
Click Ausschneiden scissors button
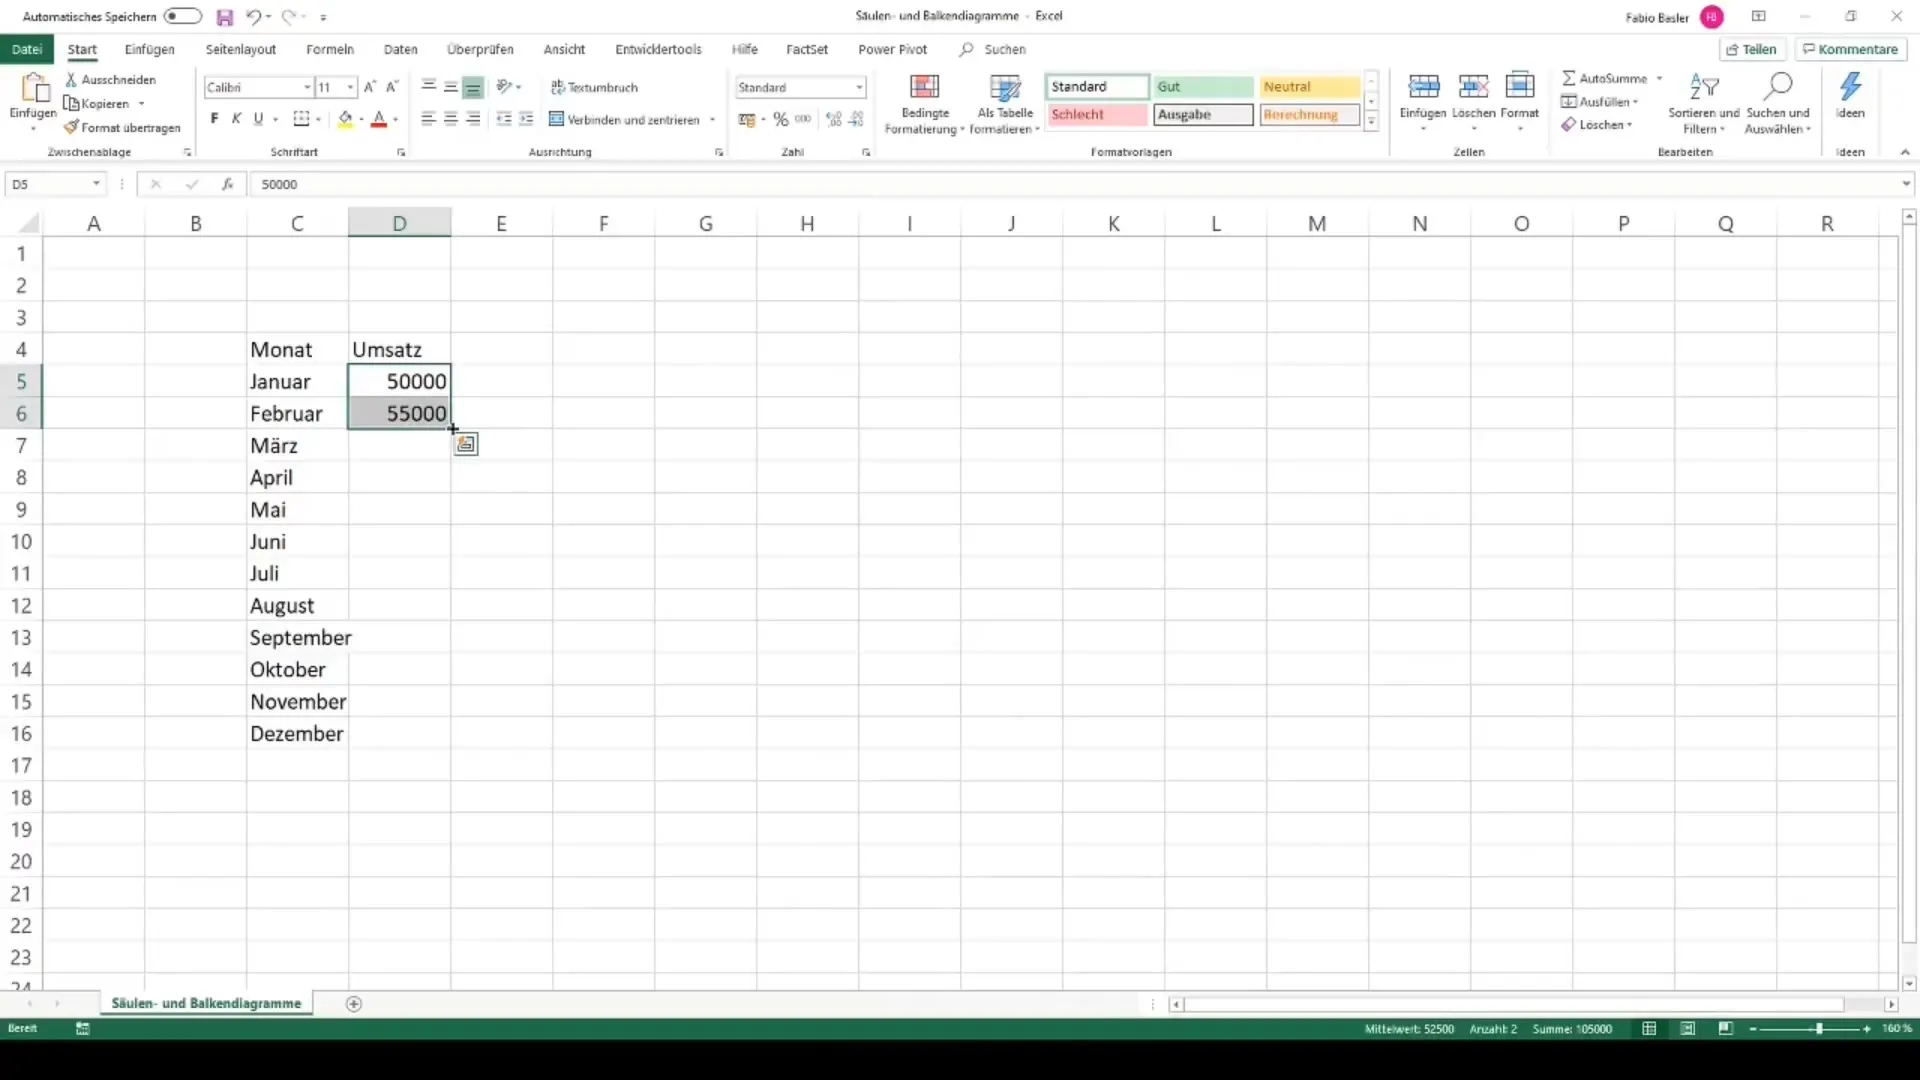pos(110,79)
